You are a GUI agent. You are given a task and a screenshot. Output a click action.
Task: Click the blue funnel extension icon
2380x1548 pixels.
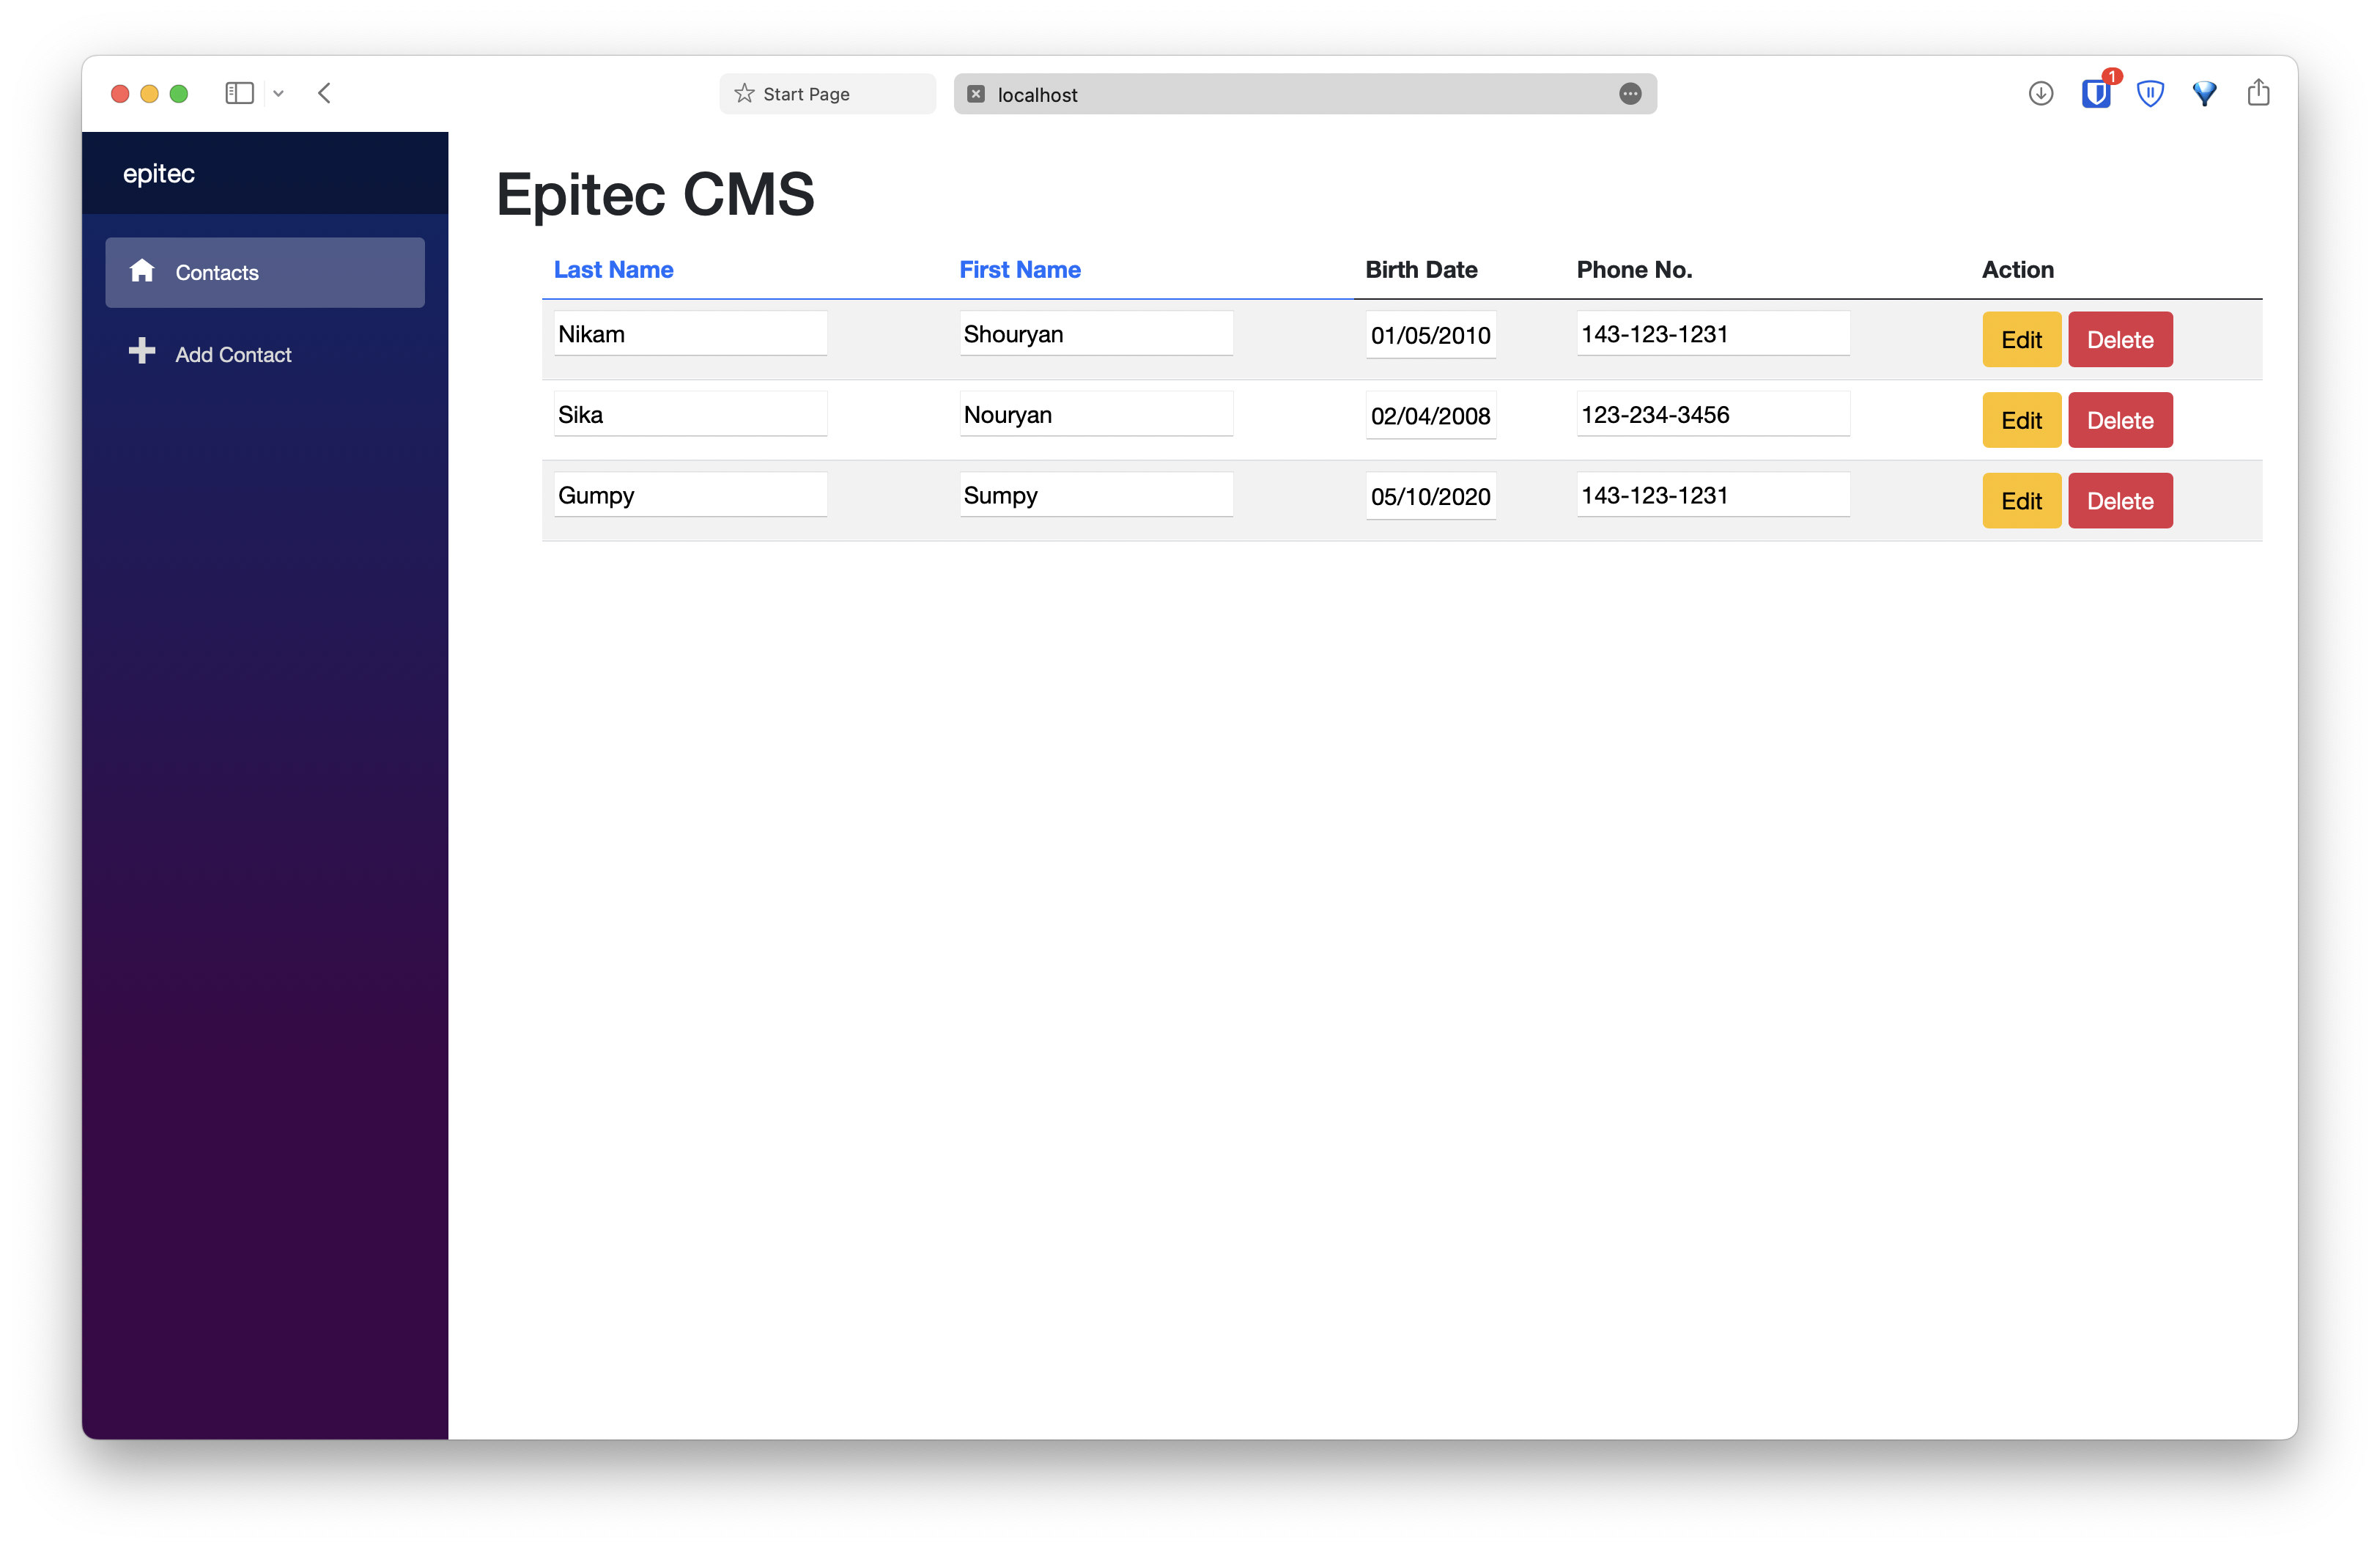[x=2204, y=94]
